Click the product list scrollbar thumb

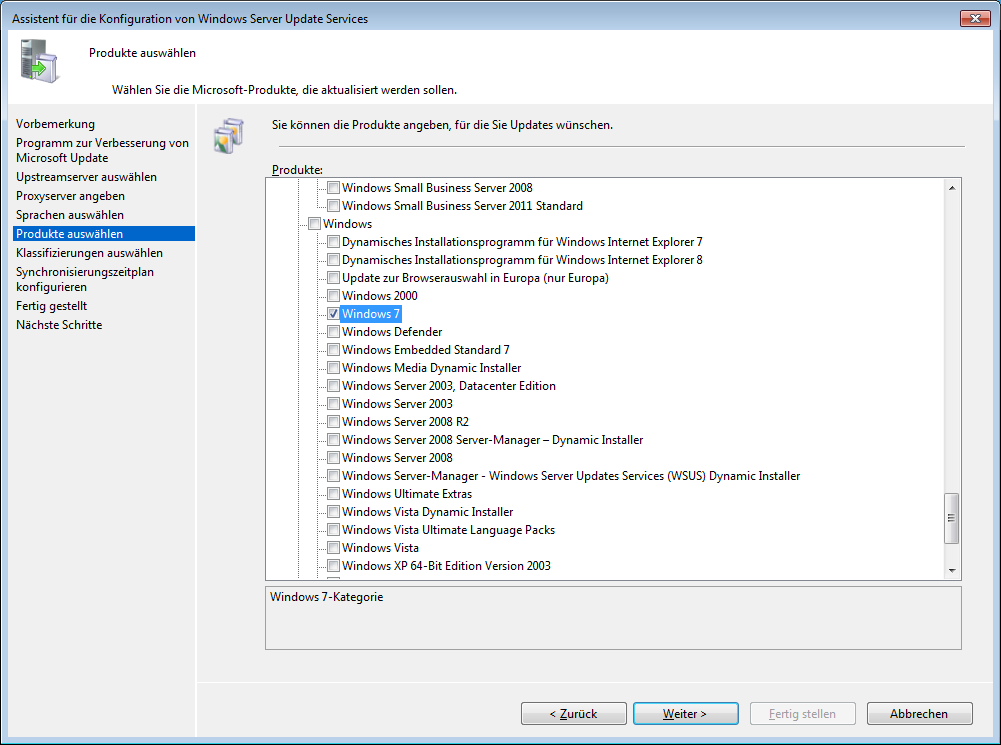pyautogui.click(x=952, y=518)
